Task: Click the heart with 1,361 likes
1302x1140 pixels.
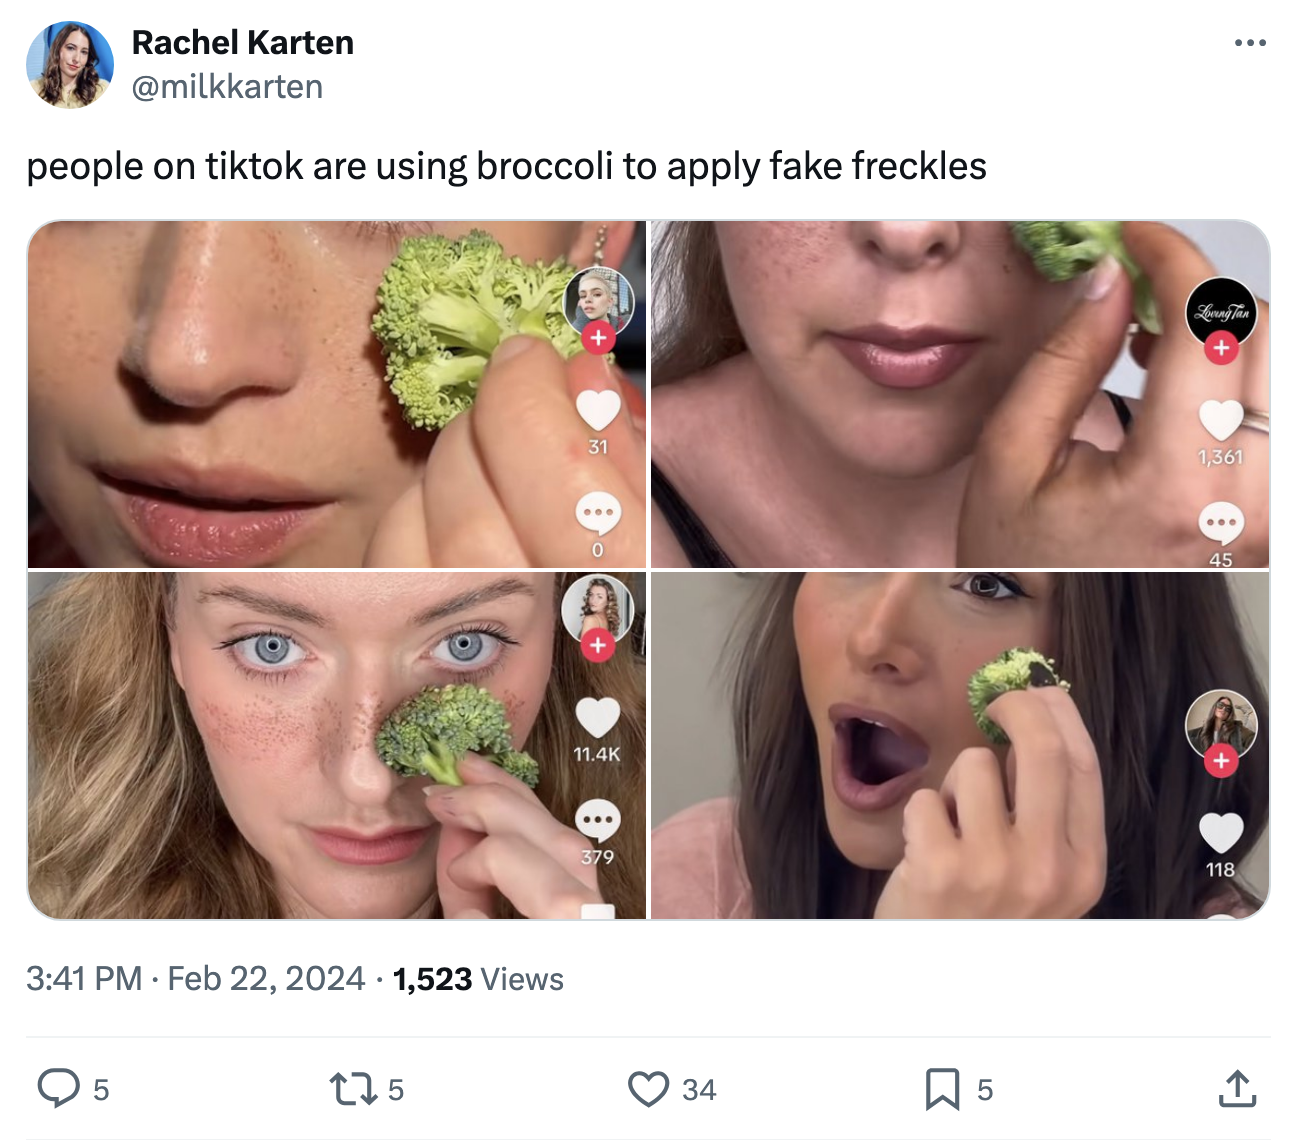Action: coord(1221,420)
